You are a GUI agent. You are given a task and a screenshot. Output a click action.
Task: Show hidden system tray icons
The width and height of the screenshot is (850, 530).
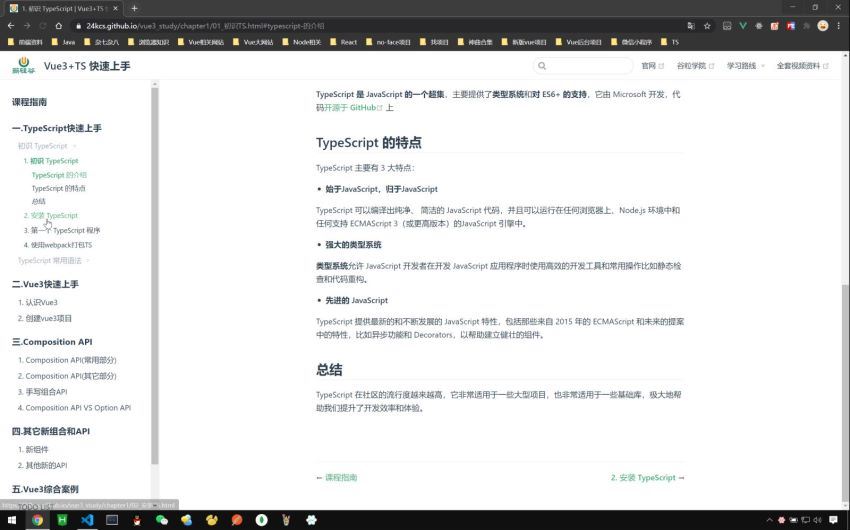click(769, 520)
